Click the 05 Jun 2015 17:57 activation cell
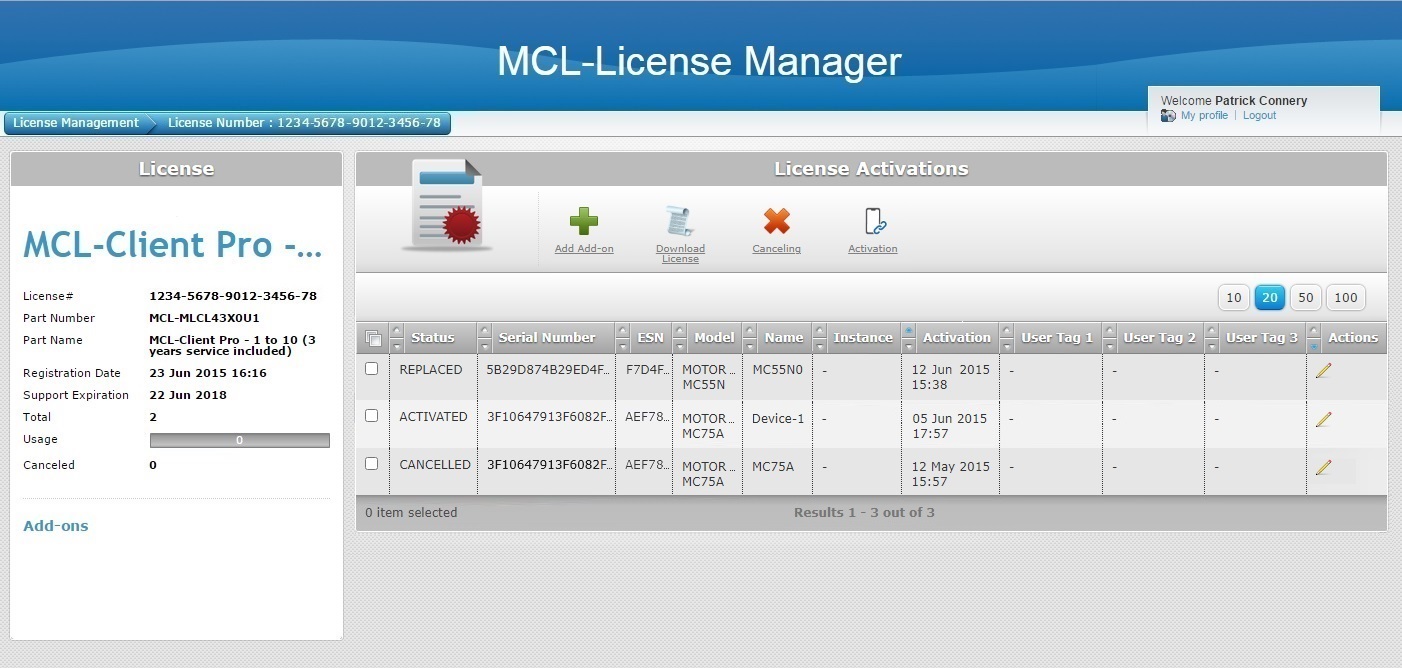The image size is (1402, 668). [949, 426]
